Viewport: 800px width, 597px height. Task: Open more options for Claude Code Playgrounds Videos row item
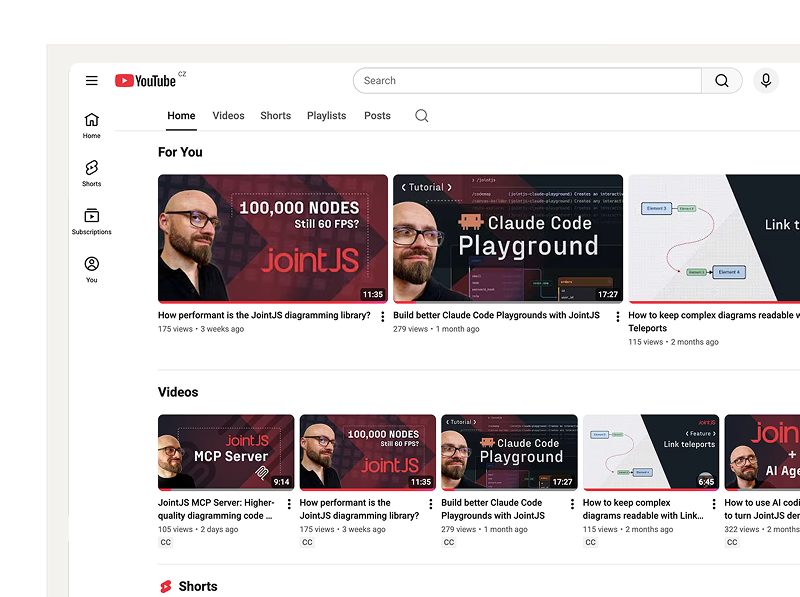coord(572,504)
